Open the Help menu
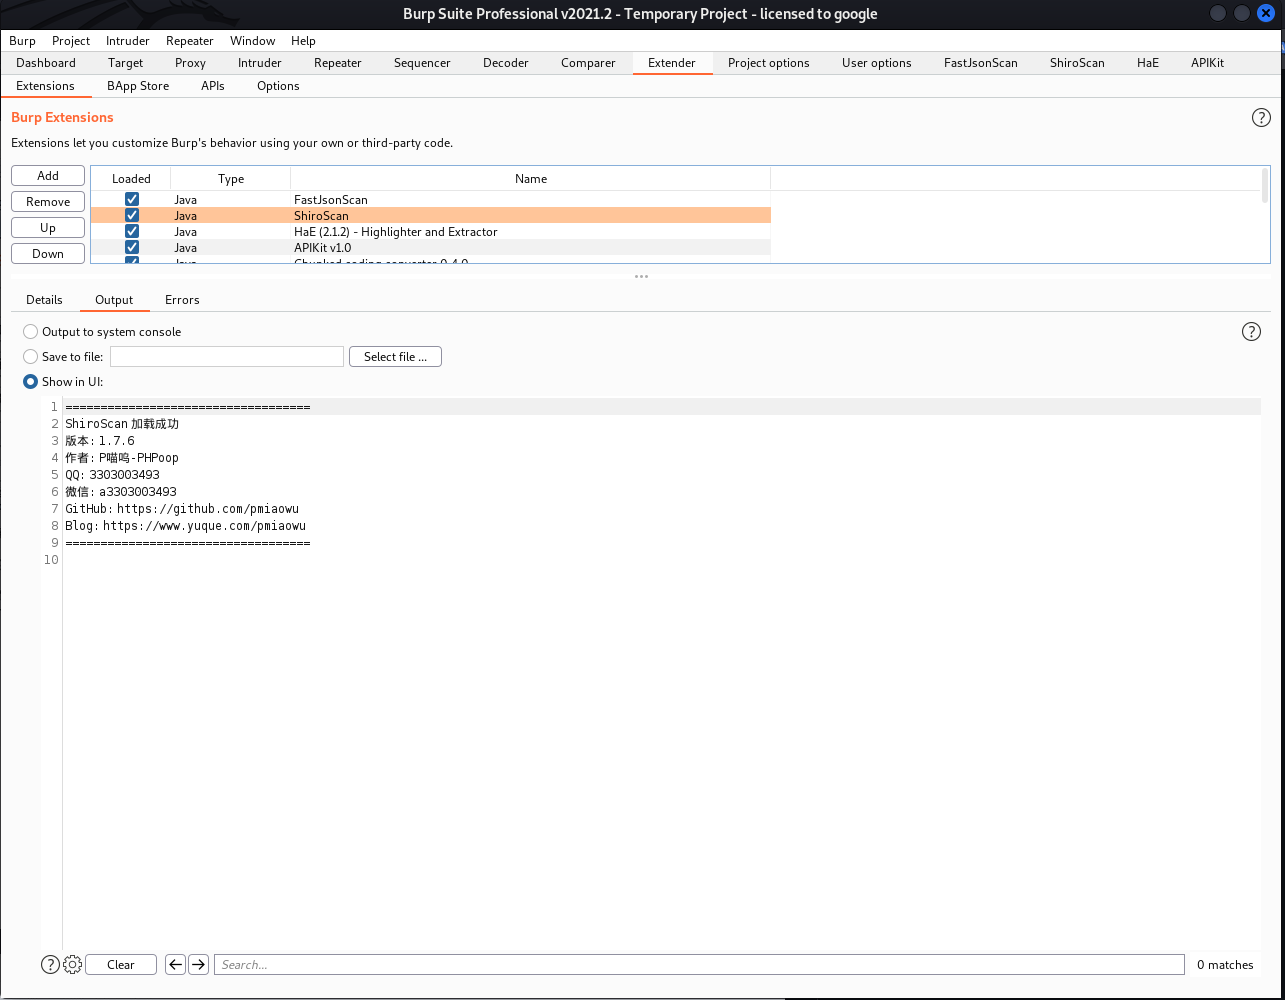This screenshot has height=1000, width=1285. (303, 41)
